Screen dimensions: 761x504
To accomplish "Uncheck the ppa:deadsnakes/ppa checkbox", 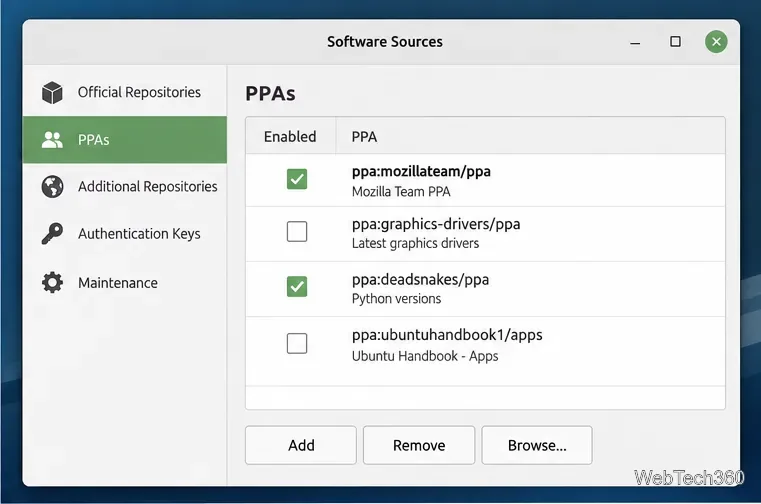I will 297,286.
